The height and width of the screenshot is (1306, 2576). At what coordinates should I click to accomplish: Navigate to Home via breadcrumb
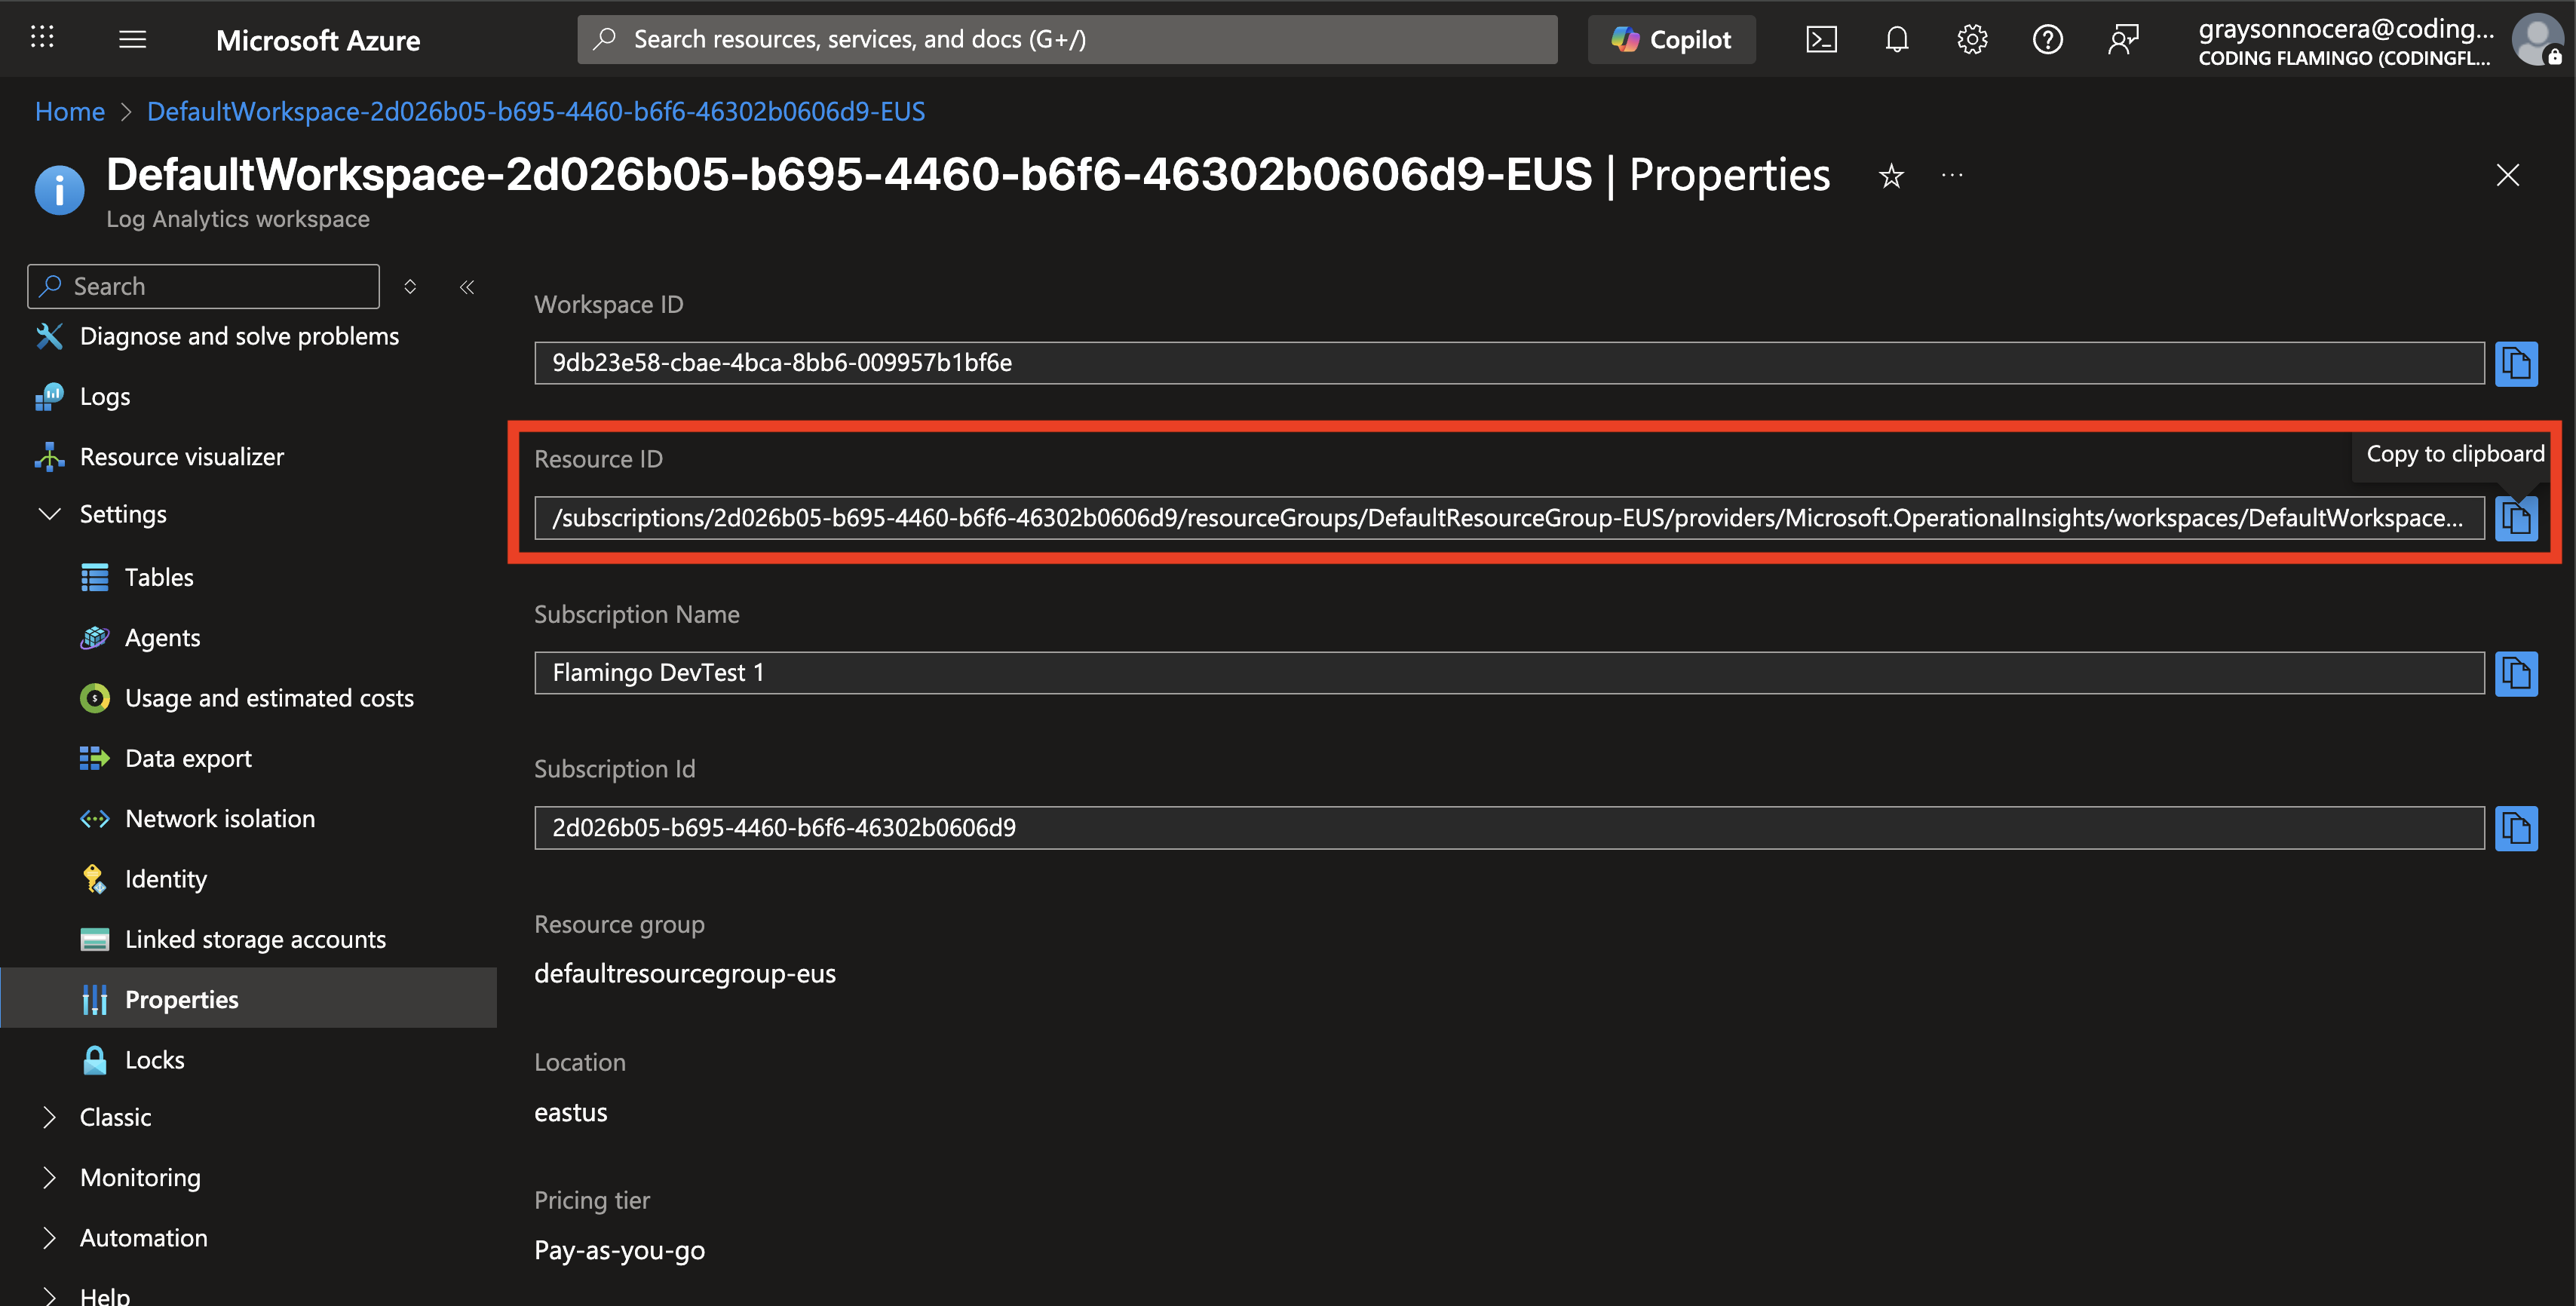(69, 111)
